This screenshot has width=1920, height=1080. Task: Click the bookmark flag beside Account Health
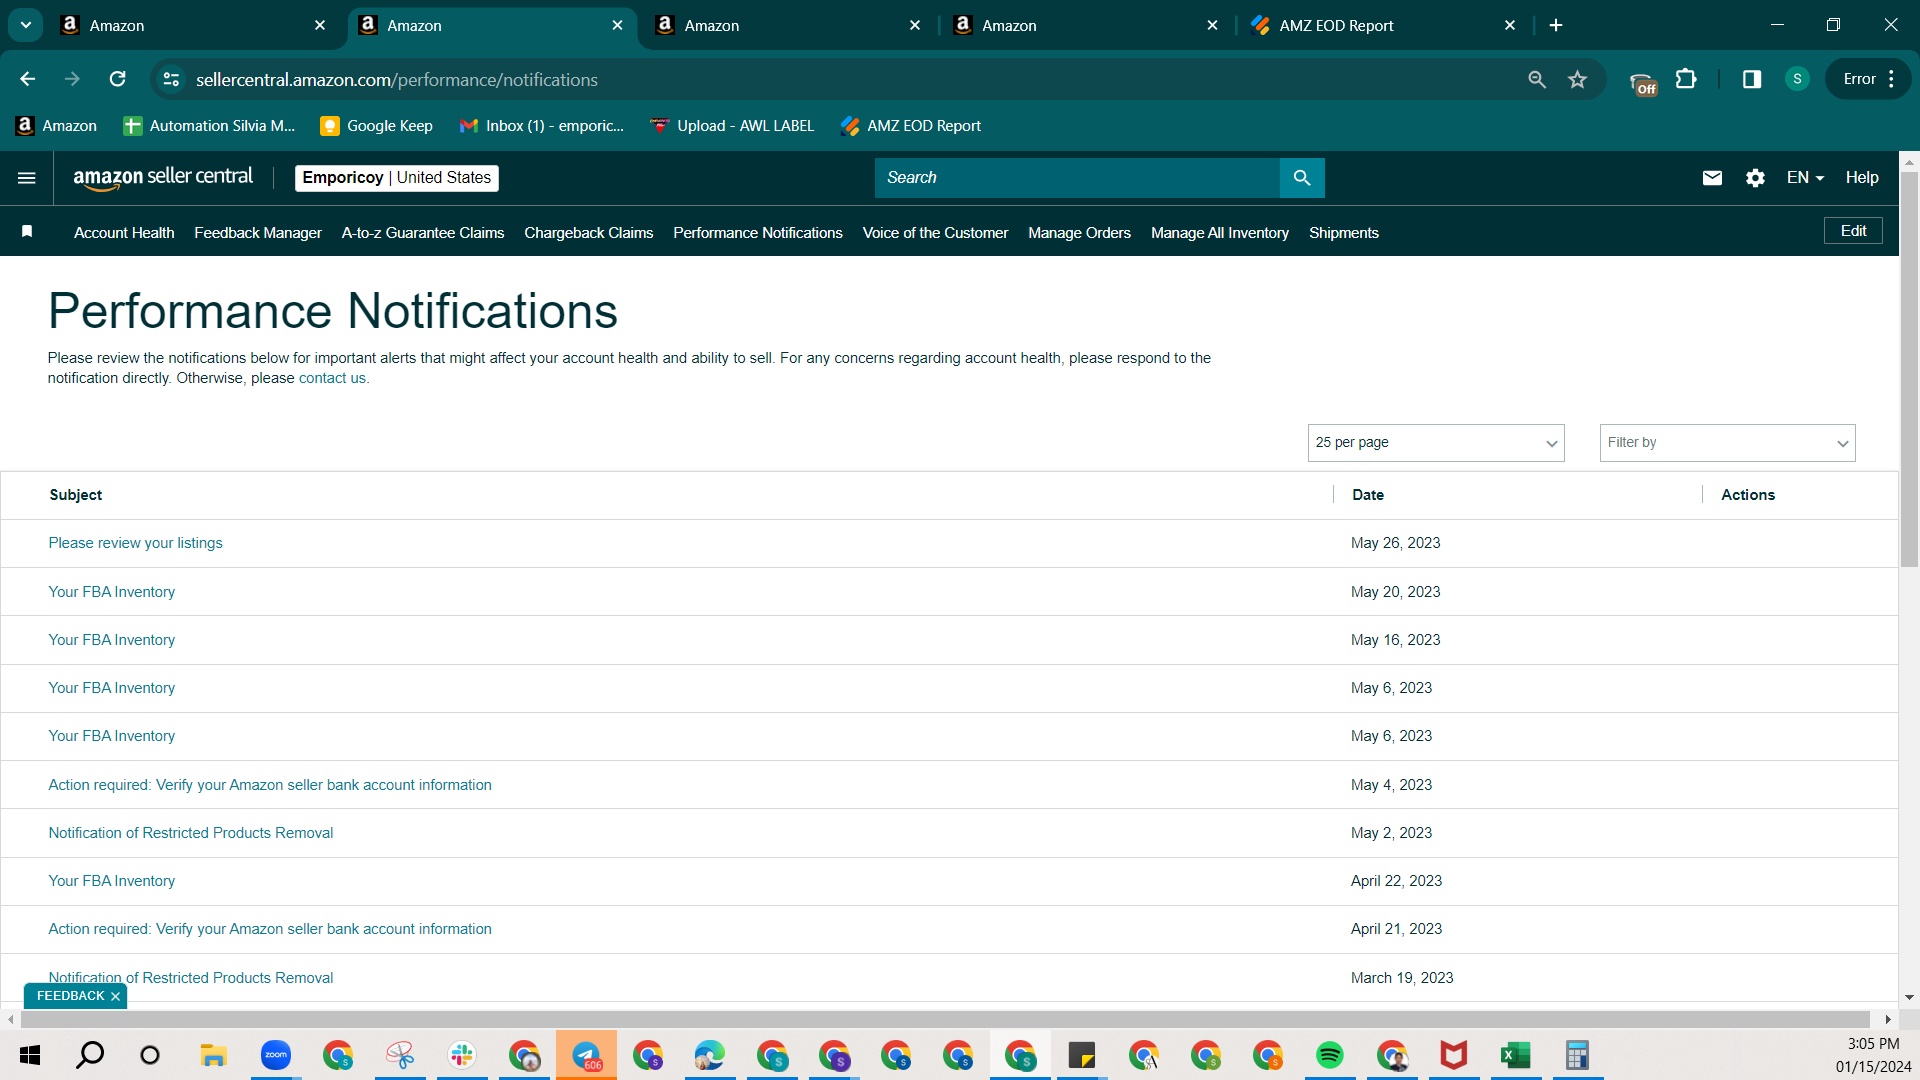coord(27,232)
